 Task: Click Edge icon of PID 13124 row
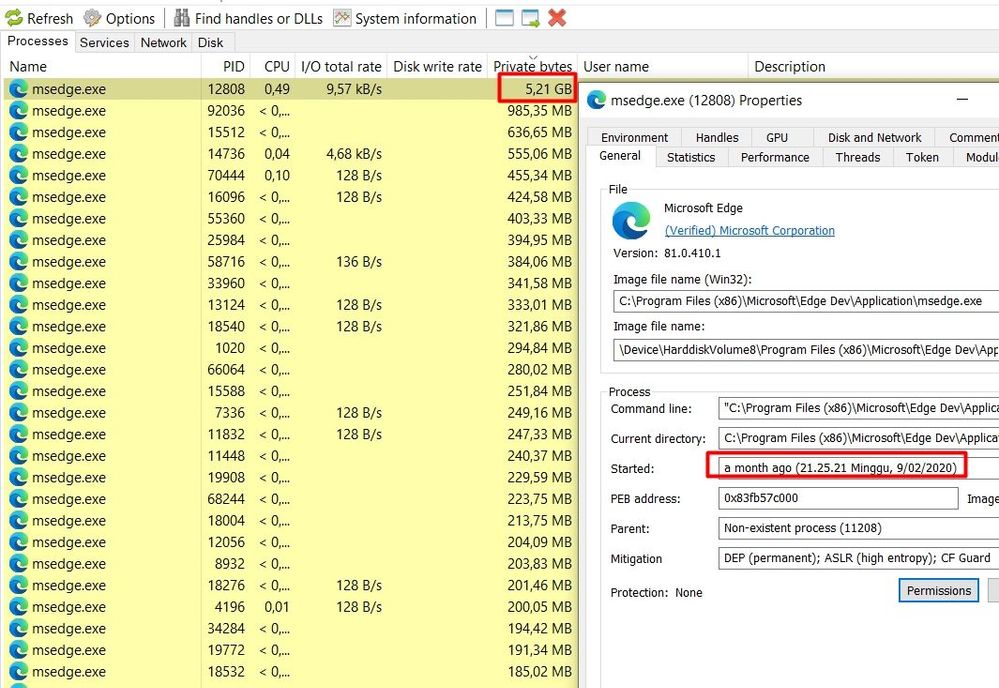[19, 305]
